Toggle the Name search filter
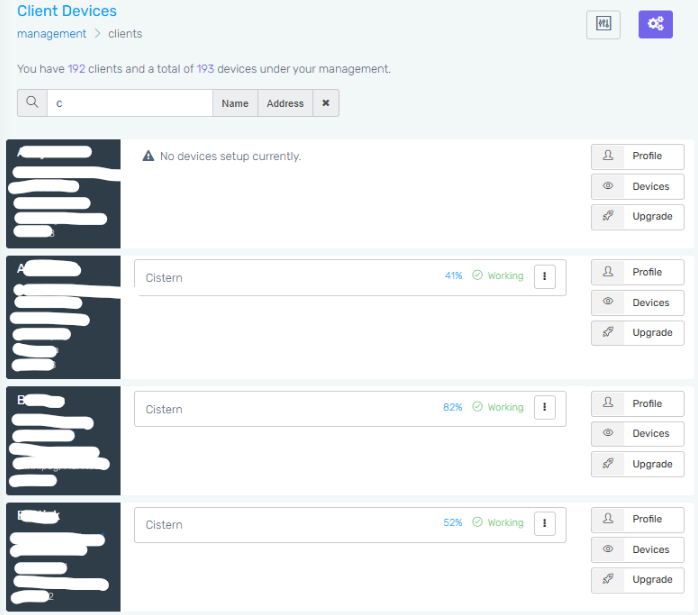The image size is (698, 615). point(235,103)
